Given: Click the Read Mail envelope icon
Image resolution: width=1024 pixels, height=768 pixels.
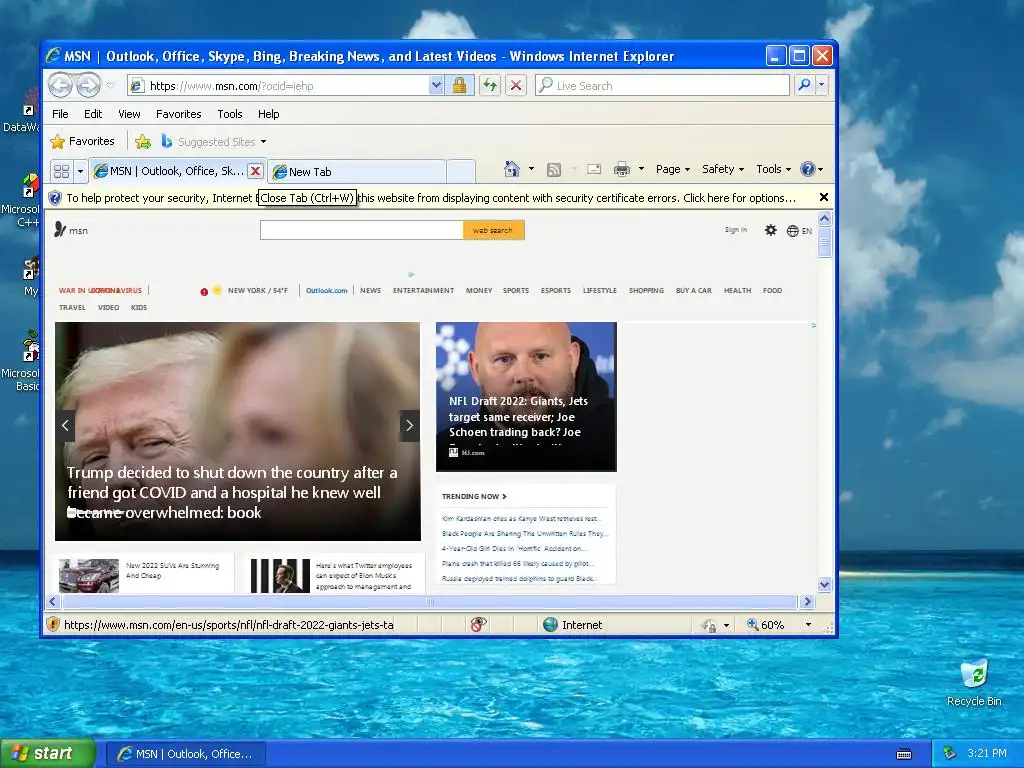Looking at the screenshot, I should [594, 169].
